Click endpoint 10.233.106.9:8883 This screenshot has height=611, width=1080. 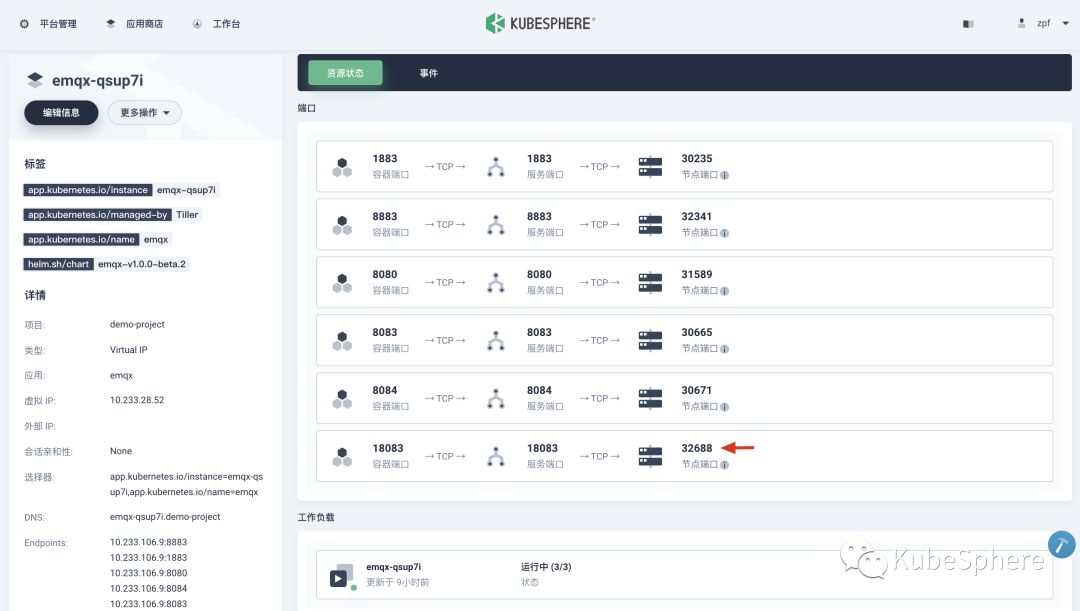[x=148, y=542]
